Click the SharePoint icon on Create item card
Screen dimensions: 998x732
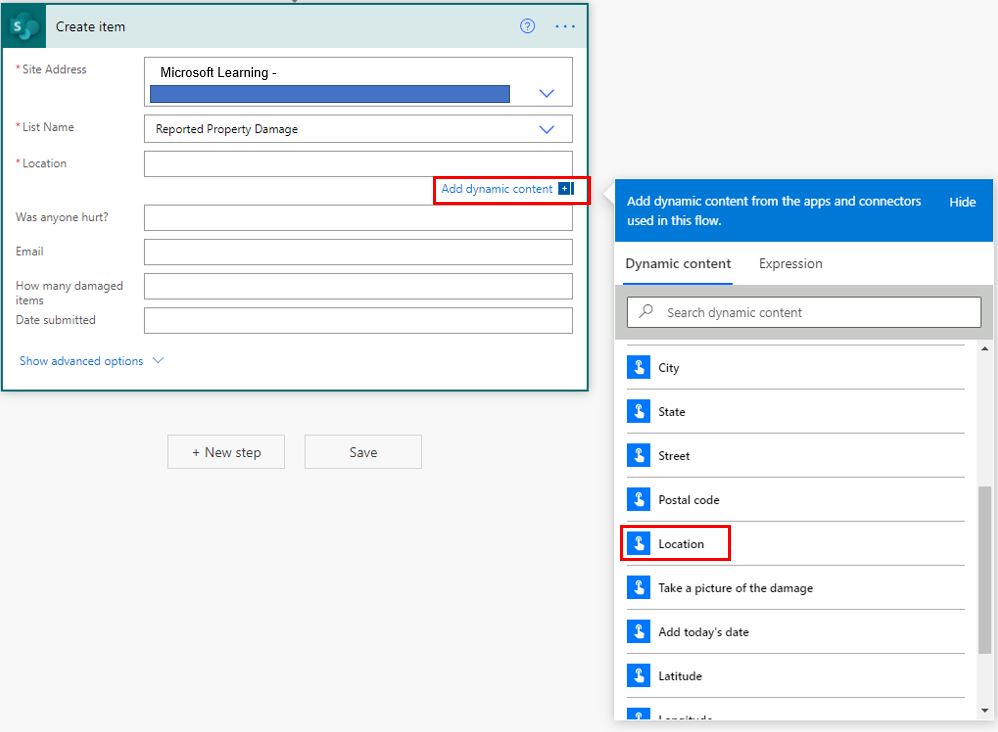tap(24, 27)
